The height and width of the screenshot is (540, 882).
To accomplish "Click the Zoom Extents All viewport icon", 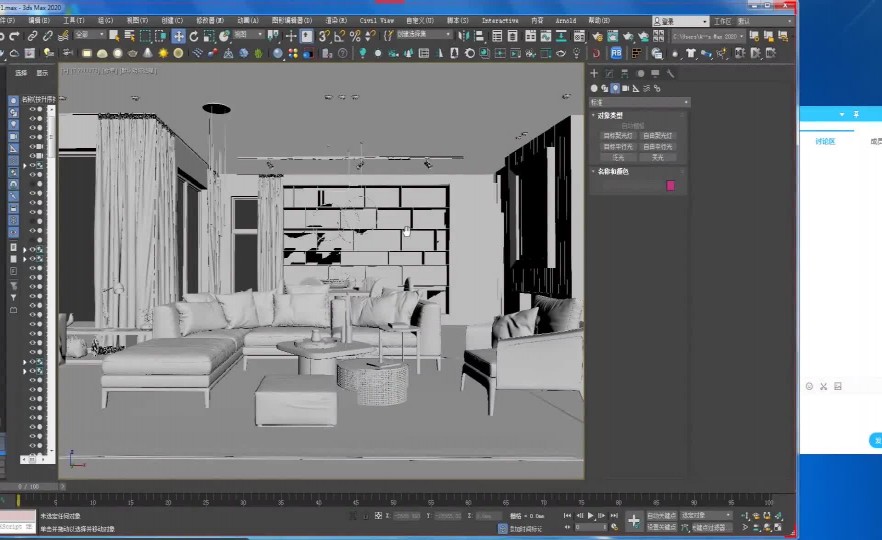I will [778, 515].
